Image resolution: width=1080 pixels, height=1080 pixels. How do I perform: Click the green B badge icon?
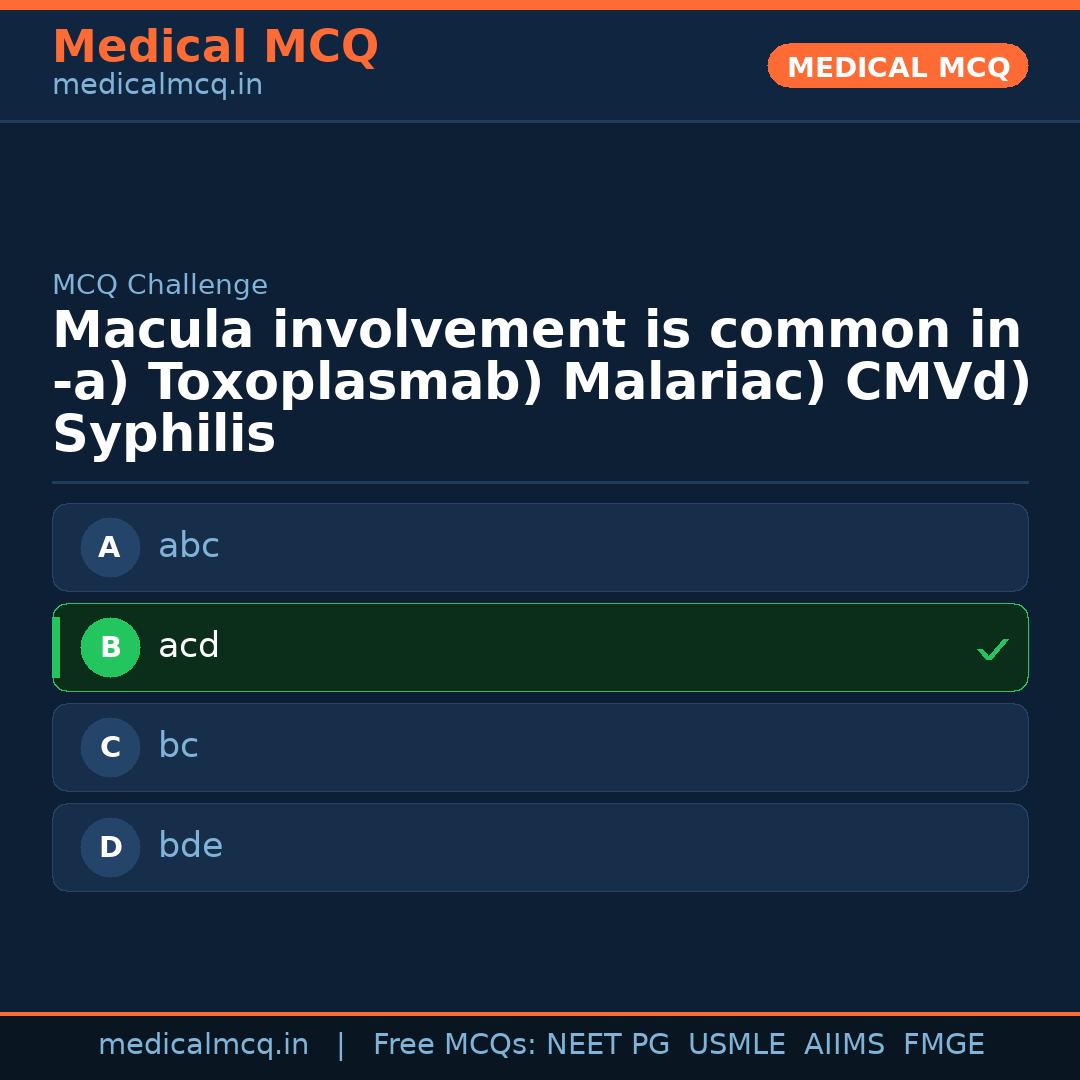110,647
